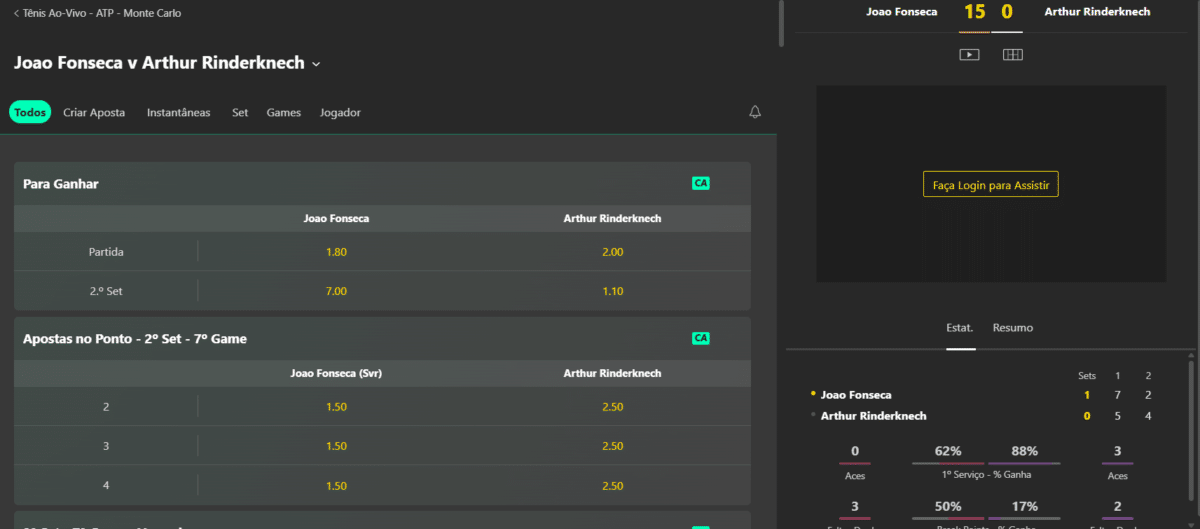Open the Estat. tab

pos(960,328)
